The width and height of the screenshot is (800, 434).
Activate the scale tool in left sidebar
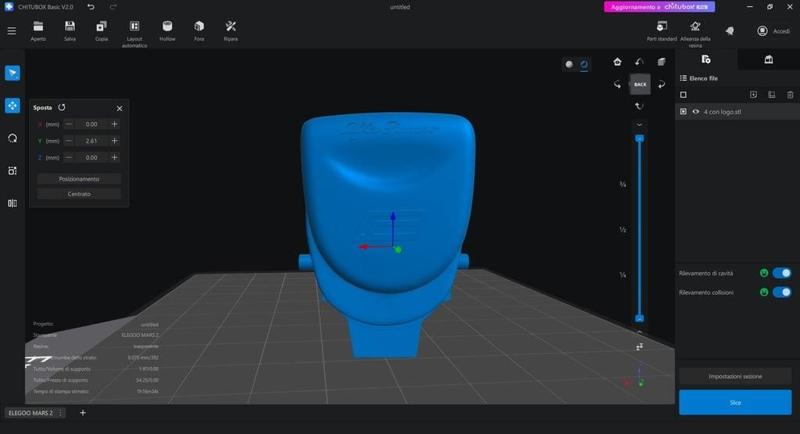[12, 171]
